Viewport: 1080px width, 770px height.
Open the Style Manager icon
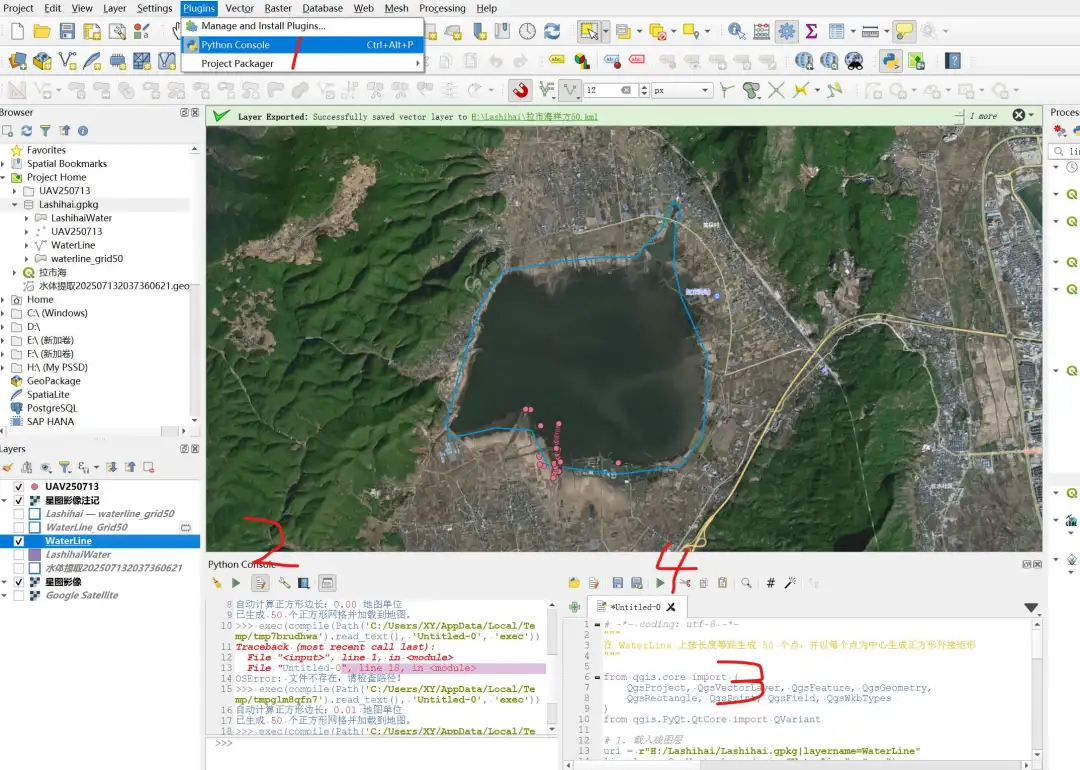(x=142, y=31)
